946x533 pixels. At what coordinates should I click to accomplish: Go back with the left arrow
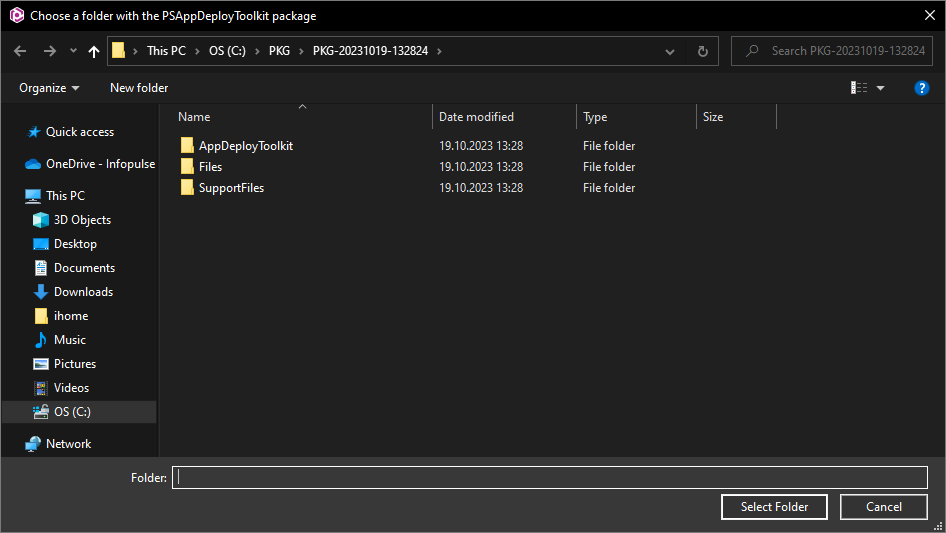(x=20, y=51)
